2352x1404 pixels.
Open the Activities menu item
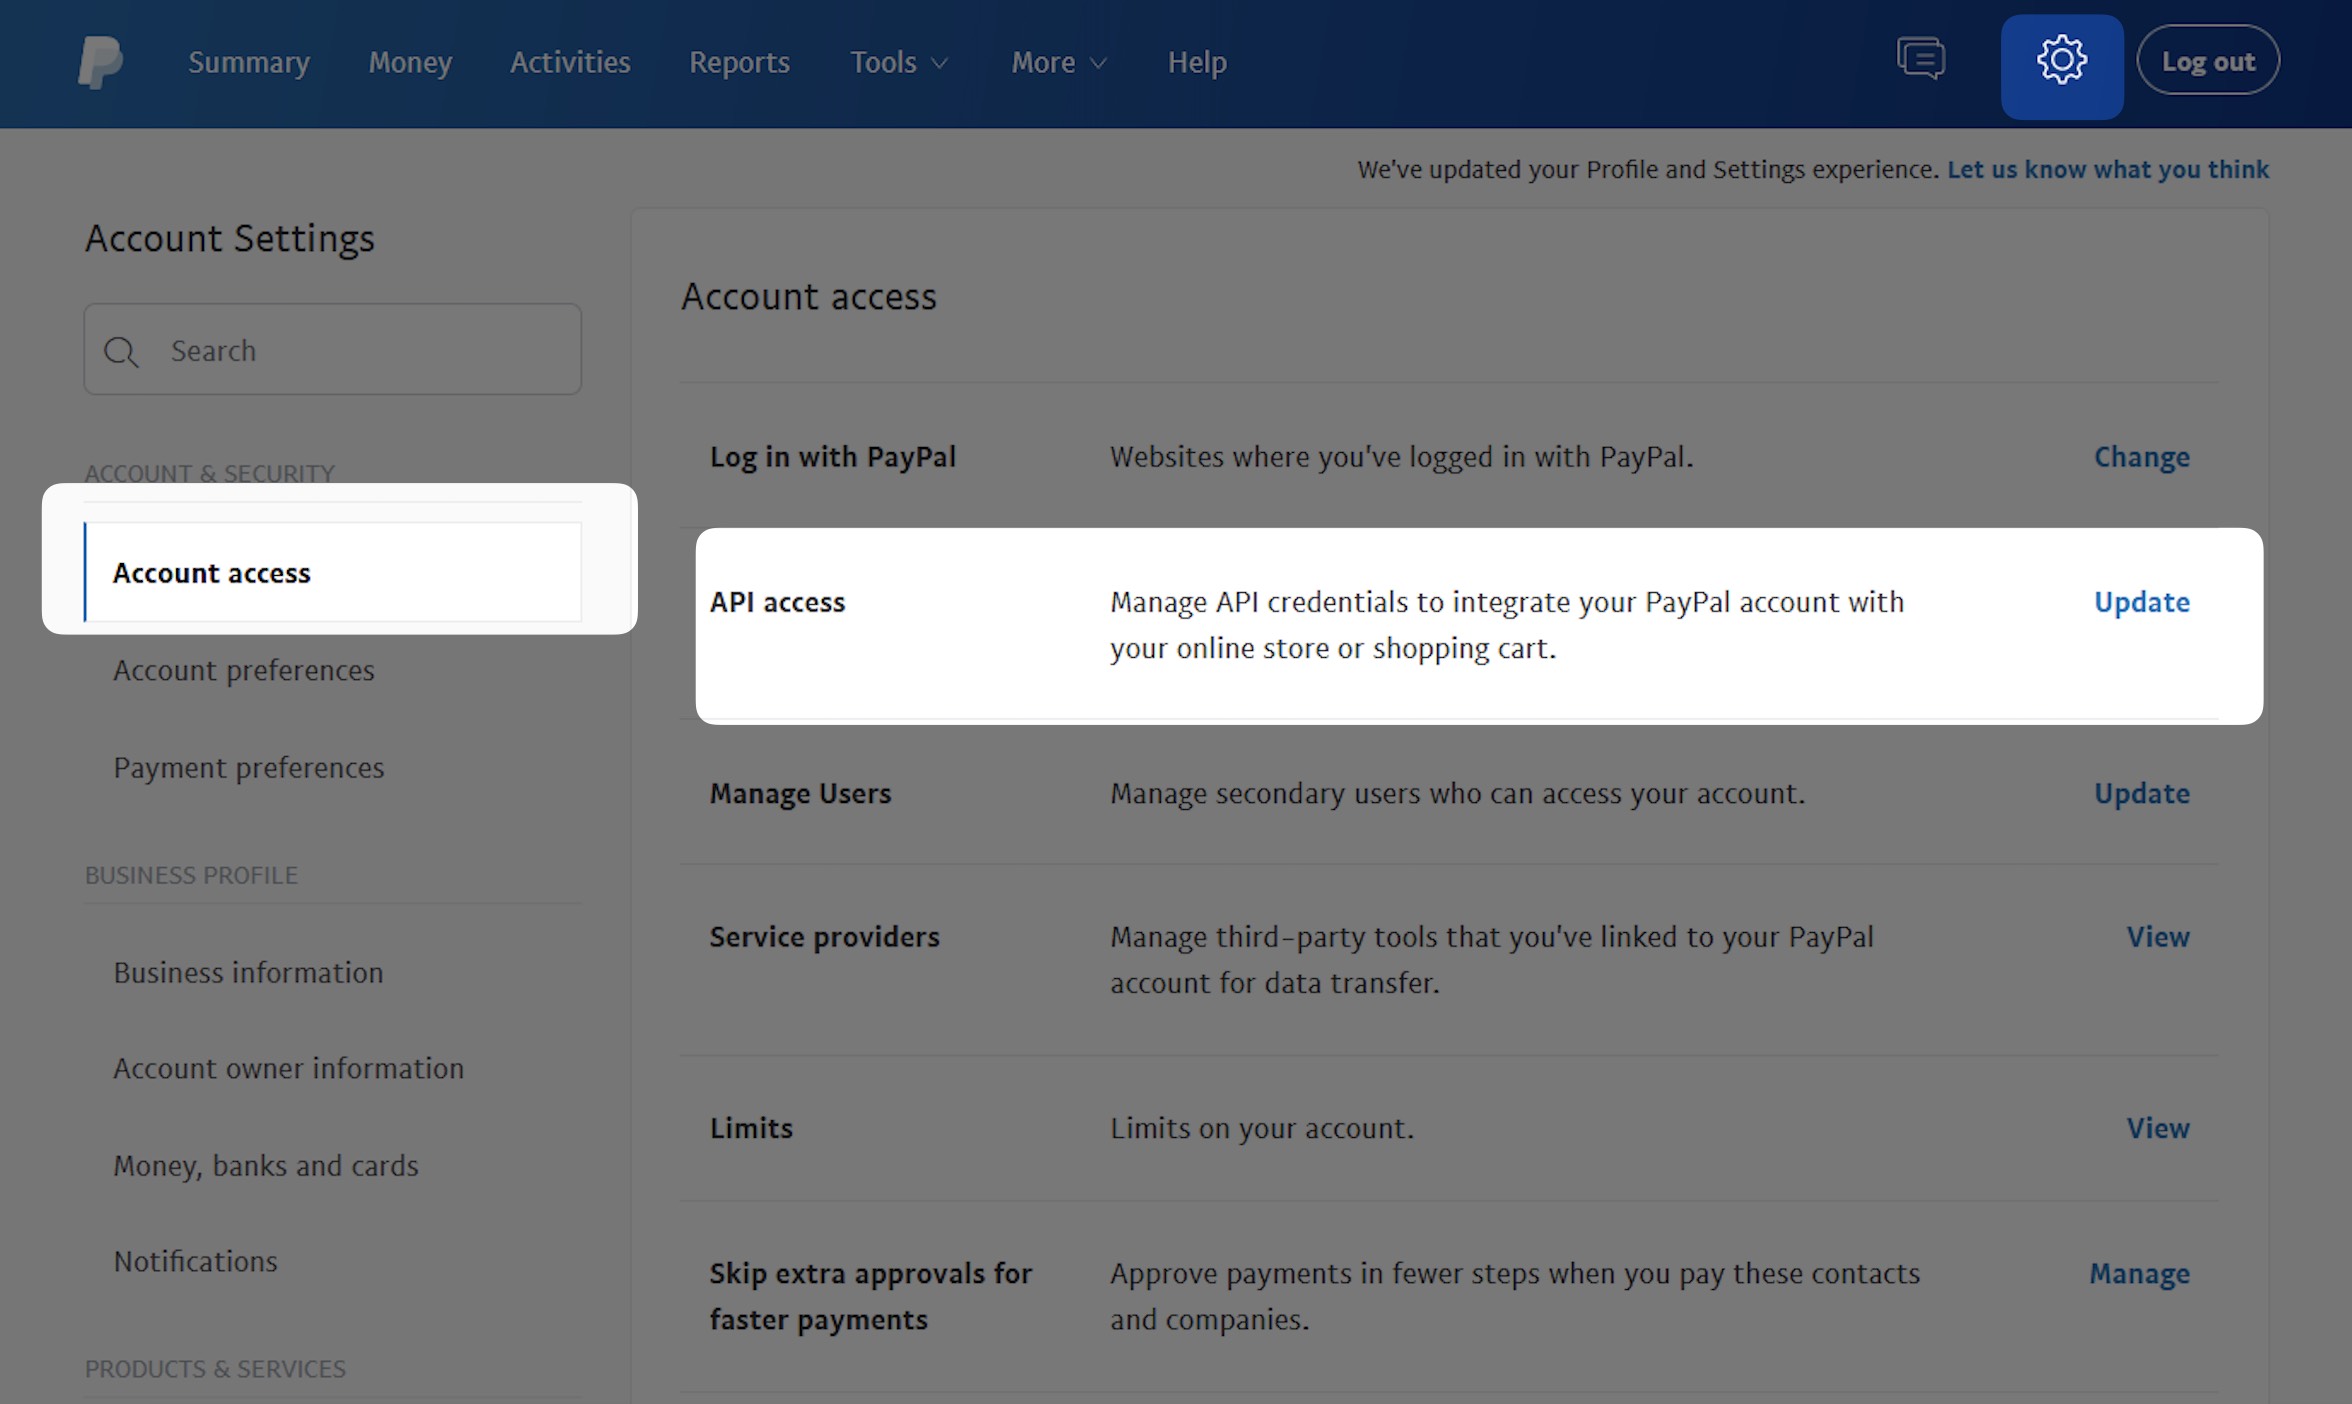pyautogui.click(x=570, y=62)
